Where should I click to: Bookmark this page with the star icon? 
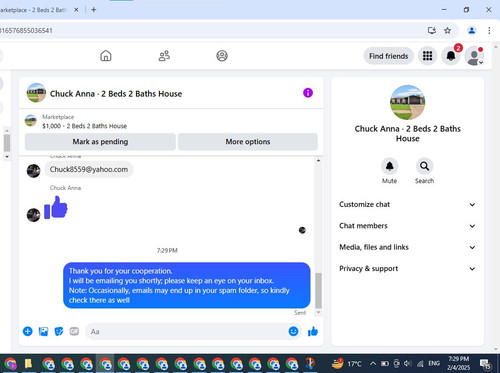447,31
